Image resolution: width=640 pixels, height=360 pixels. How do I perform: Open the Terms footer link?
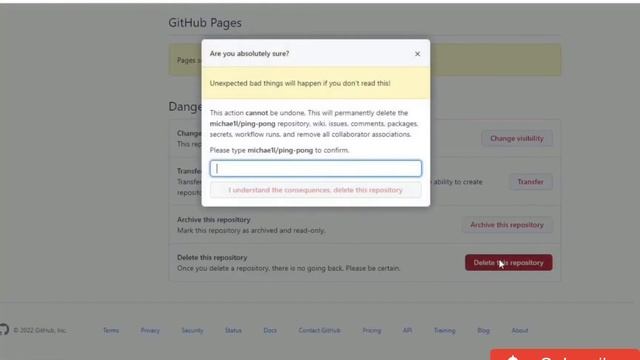[x=111, y=330]
